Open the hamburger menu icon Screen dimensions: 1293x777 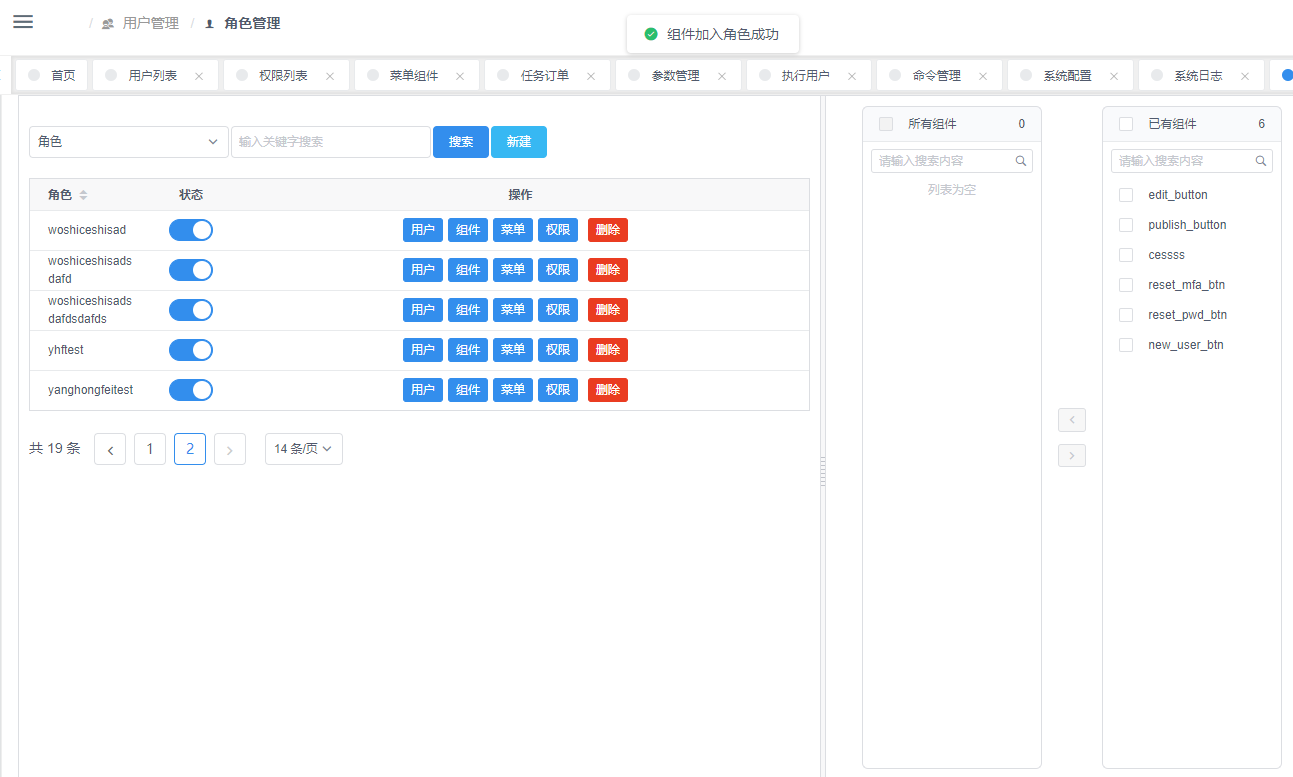click(23, 22)
